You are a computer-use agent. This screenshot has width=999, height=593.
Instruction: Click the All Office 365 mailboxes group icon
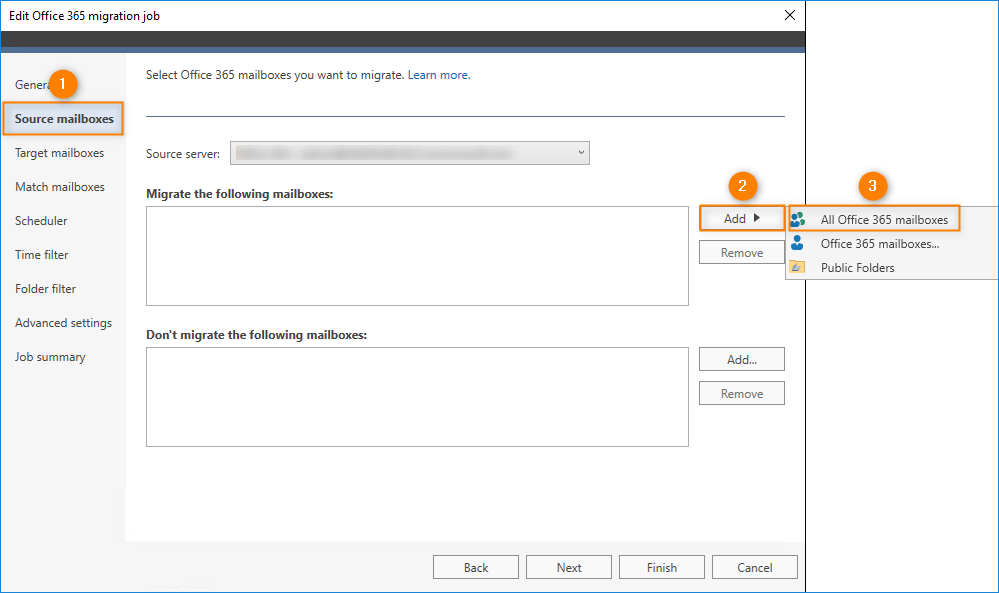pyautogui.click(x=797, y=220)
